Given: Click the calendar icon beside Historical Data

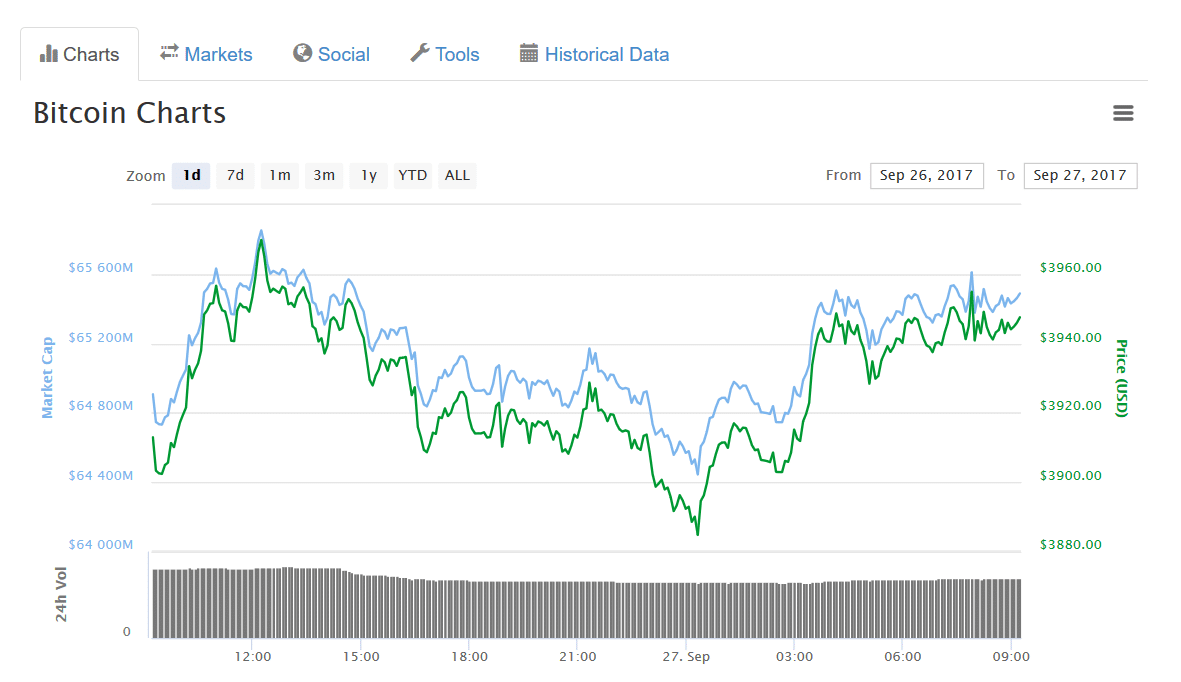Looking at the screenshot, I should tap(529, 53).
